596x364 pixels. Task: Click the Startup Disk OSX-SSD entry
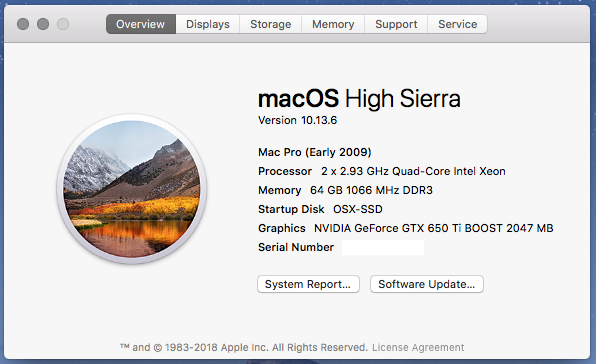coord(320,209)
